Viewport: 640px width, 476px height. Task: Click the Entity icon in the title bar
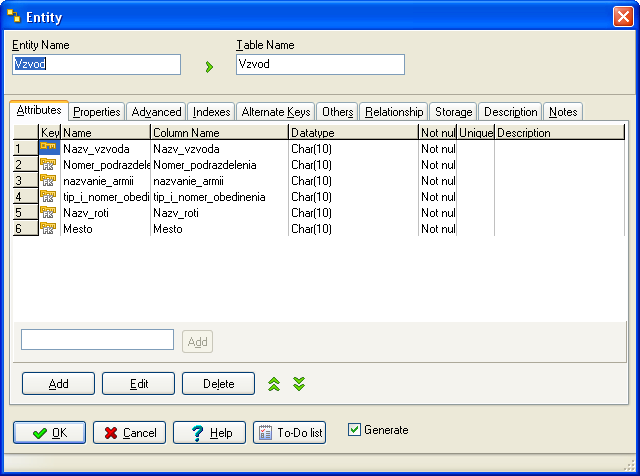pos(14,16)
